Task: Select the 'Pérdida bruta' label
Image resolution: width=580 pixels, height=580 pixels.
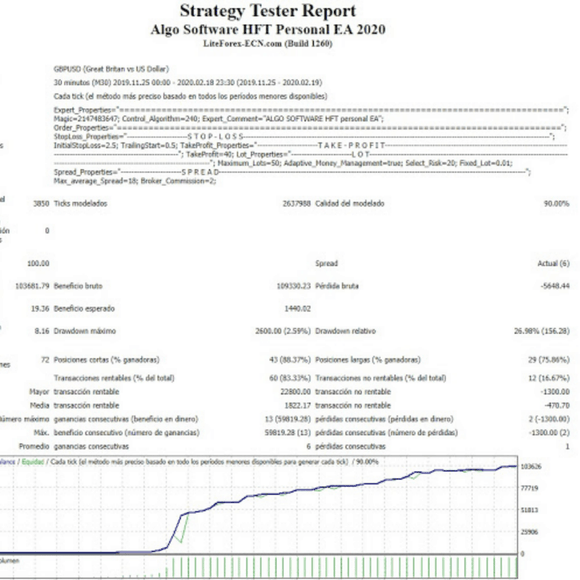Action: point(337,286)
